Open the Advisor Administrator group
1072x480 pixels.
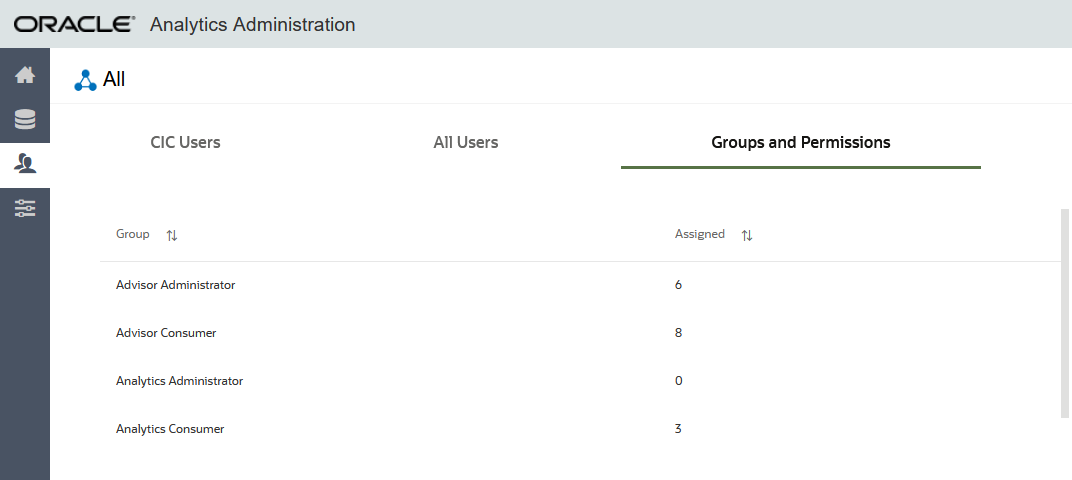point(176,285)
